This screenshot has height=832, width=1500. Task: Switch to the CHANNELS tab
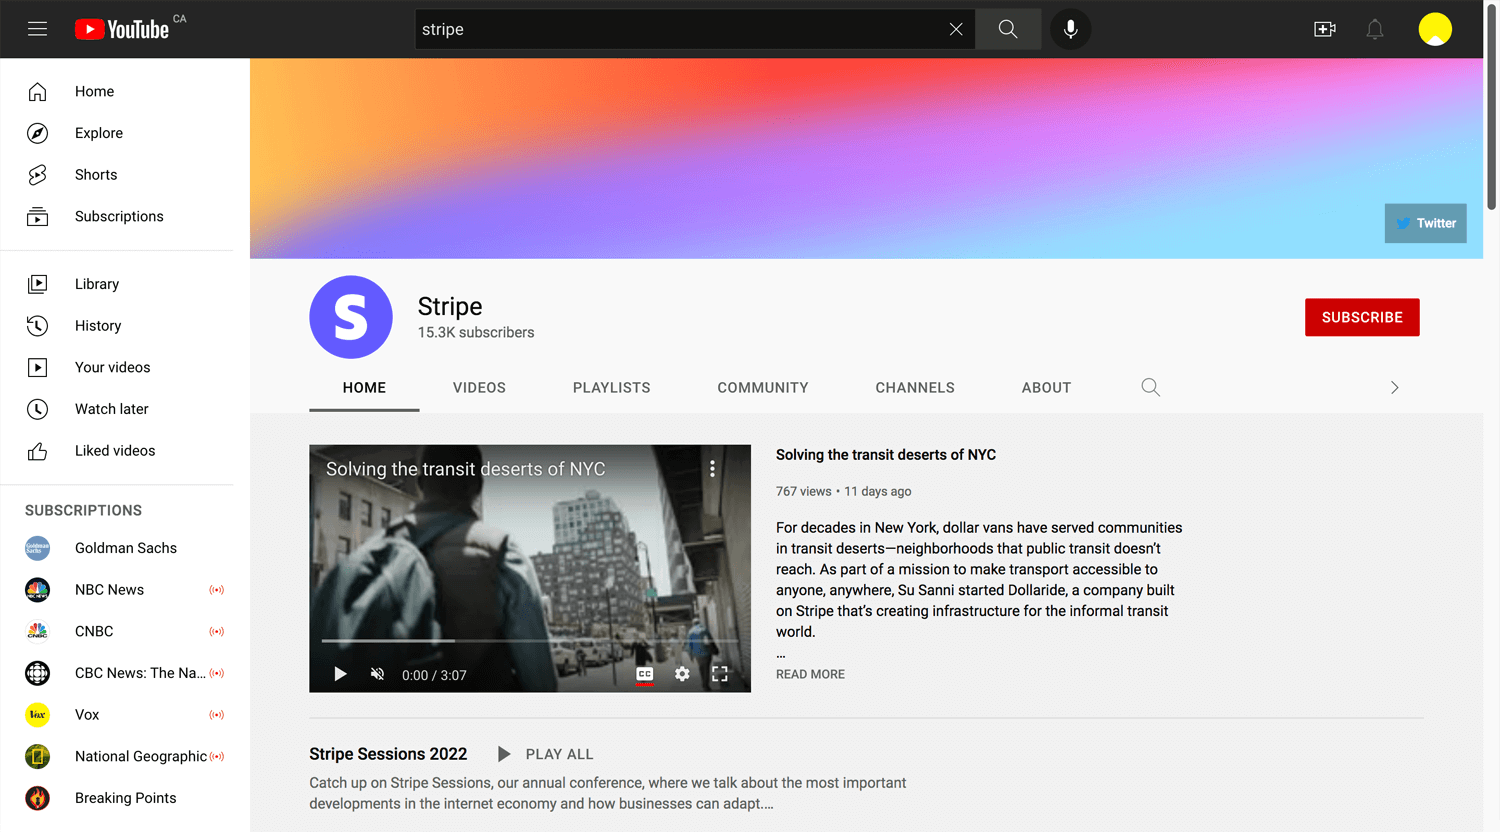point(915,388)
